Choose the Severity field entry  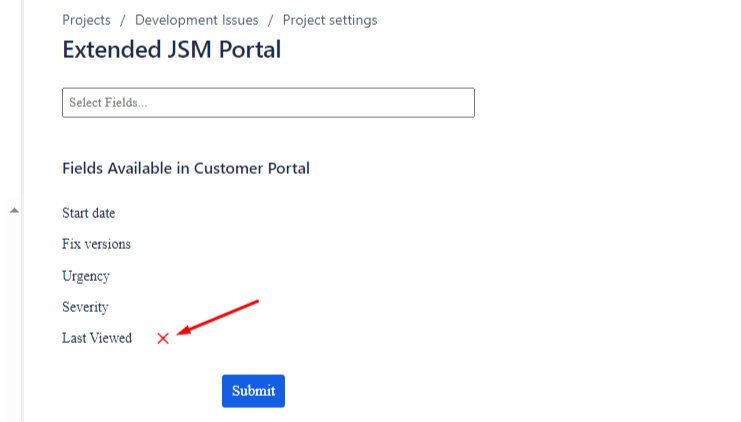pos(85,307)
